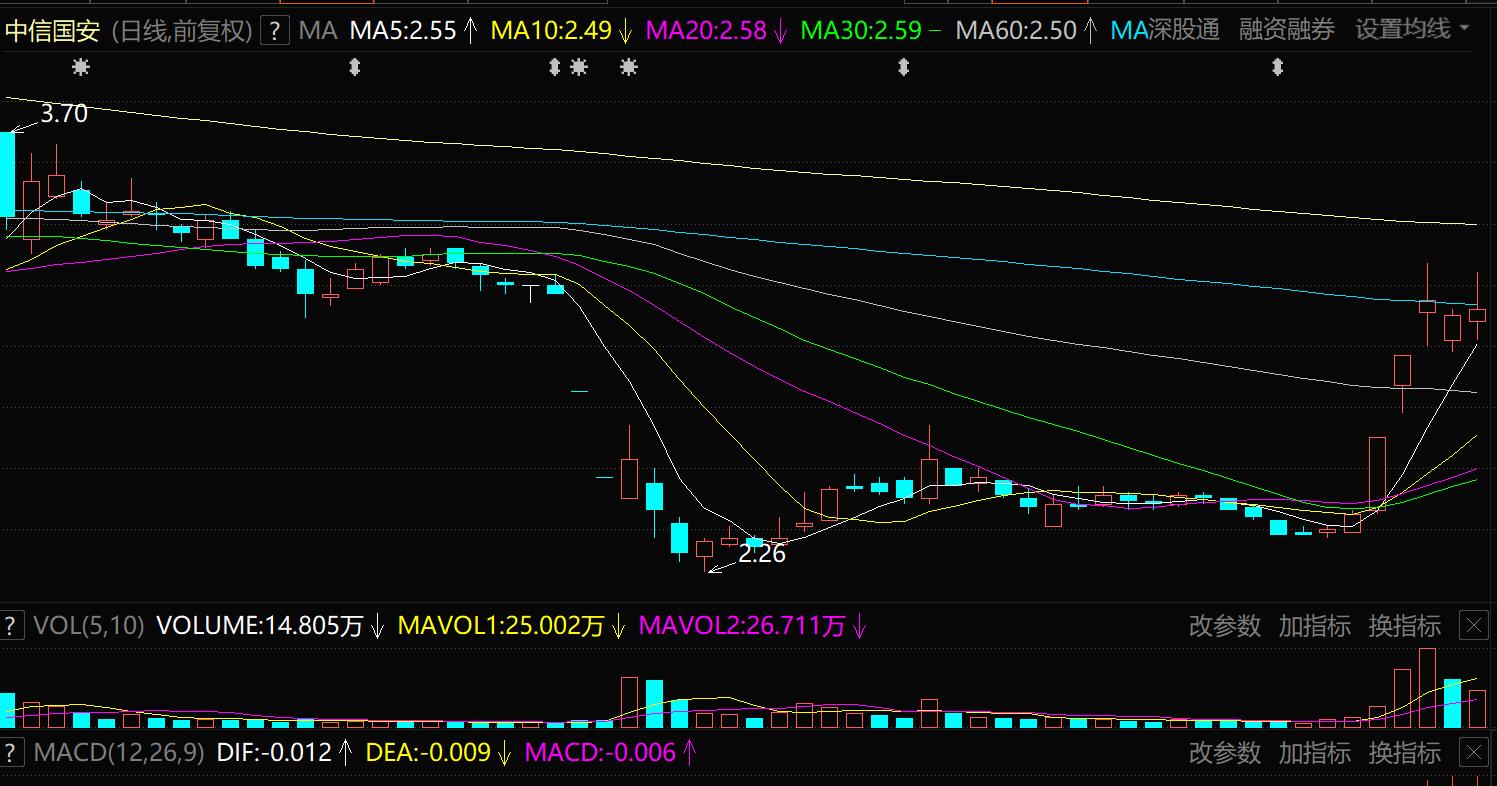Open the help icon beside 前复权 title
The width and height of the screenshot is (1497, 786).
(275, 31)
